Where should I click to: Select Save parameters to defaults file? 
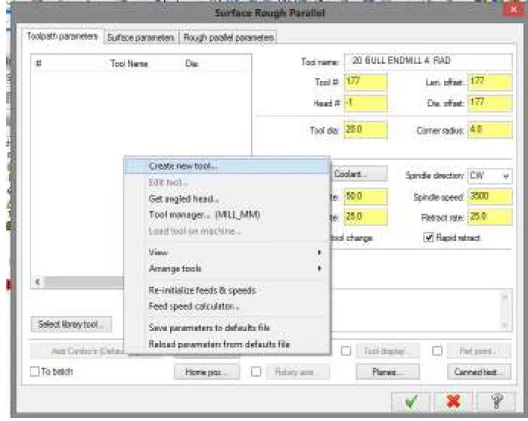[226, 328]
